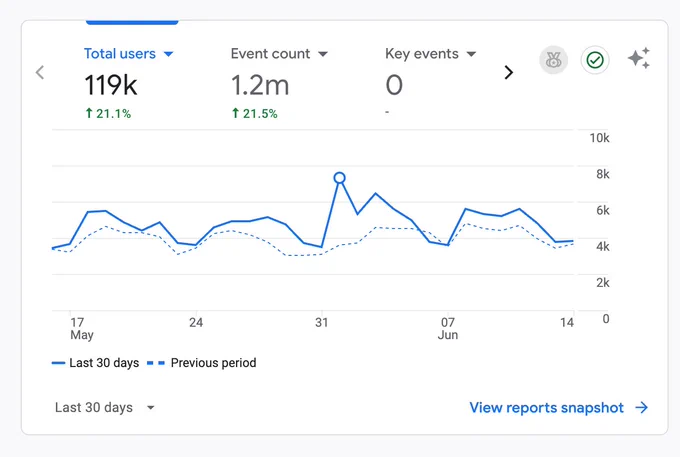Select the Event count metric tab
This screenshot has height=457, width=680.
270,54
